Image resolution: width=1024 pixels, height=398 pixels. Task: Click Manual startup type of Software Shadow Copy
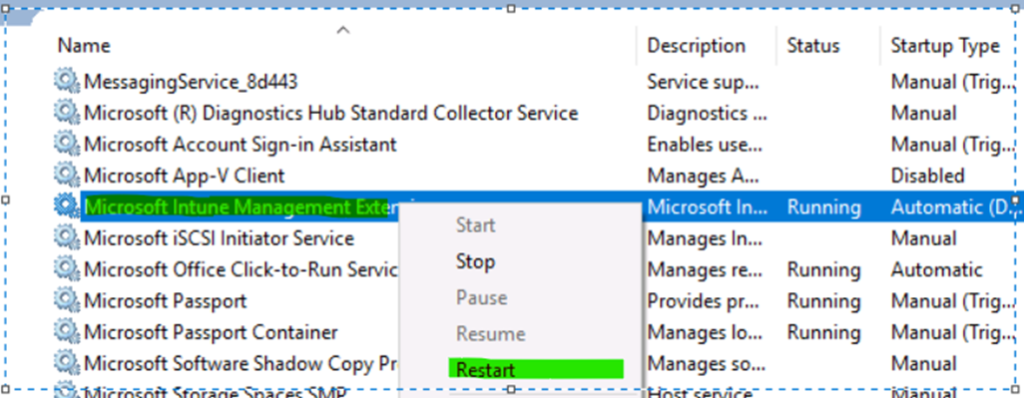923,363
